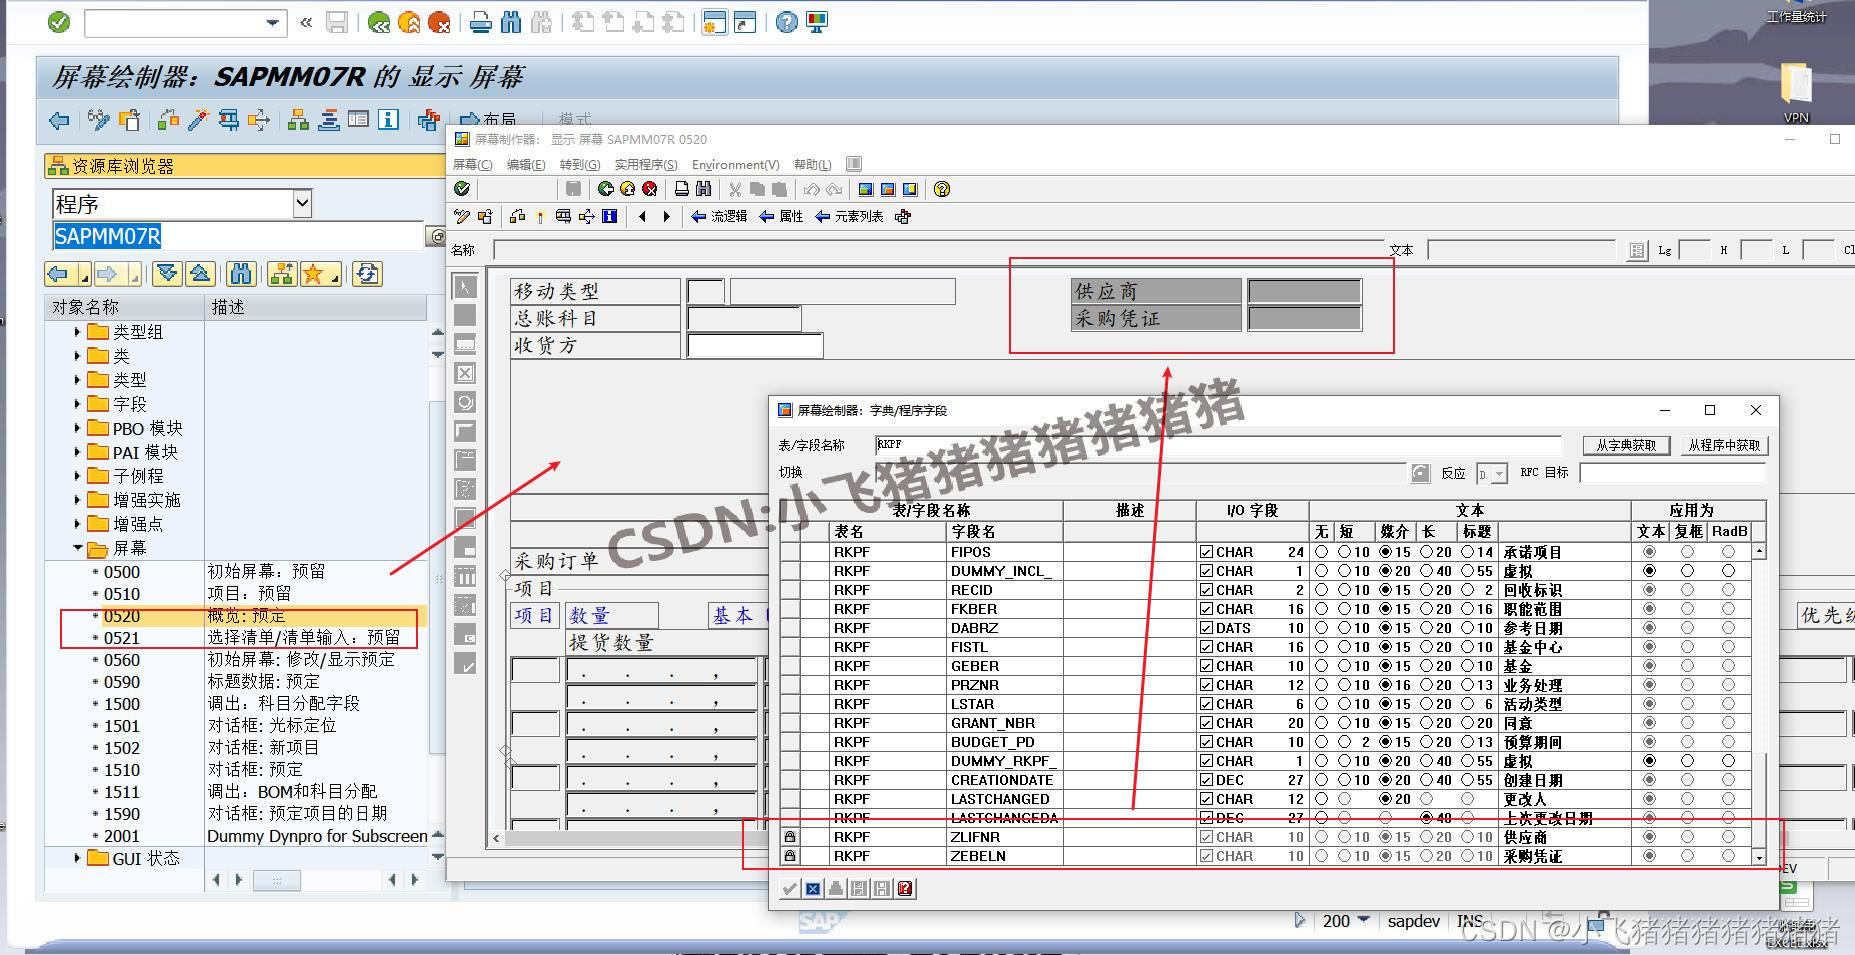Click the Collapse all nodes icon in repository browser
Viewport: 1855px width, 955px height.
click(x=200, y=274)
